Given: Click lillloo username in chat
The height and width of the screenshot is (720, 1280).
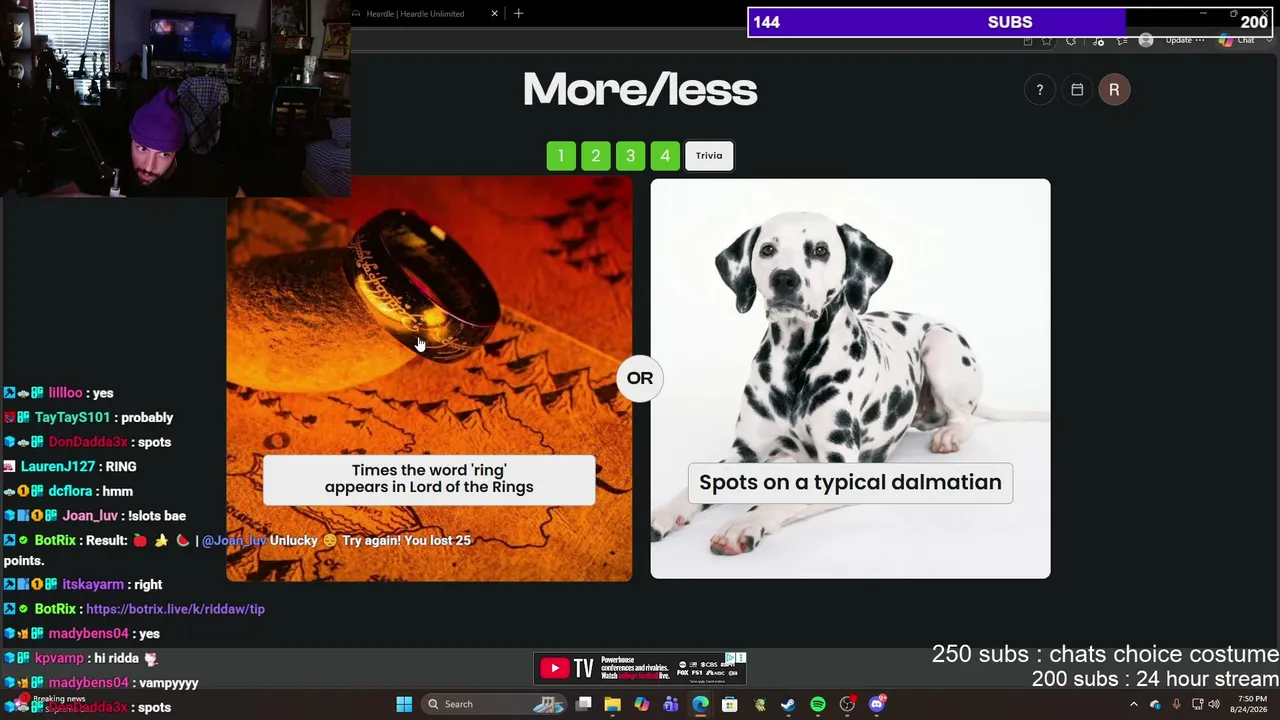Looking at the screenshot, I should coord(65,393).
